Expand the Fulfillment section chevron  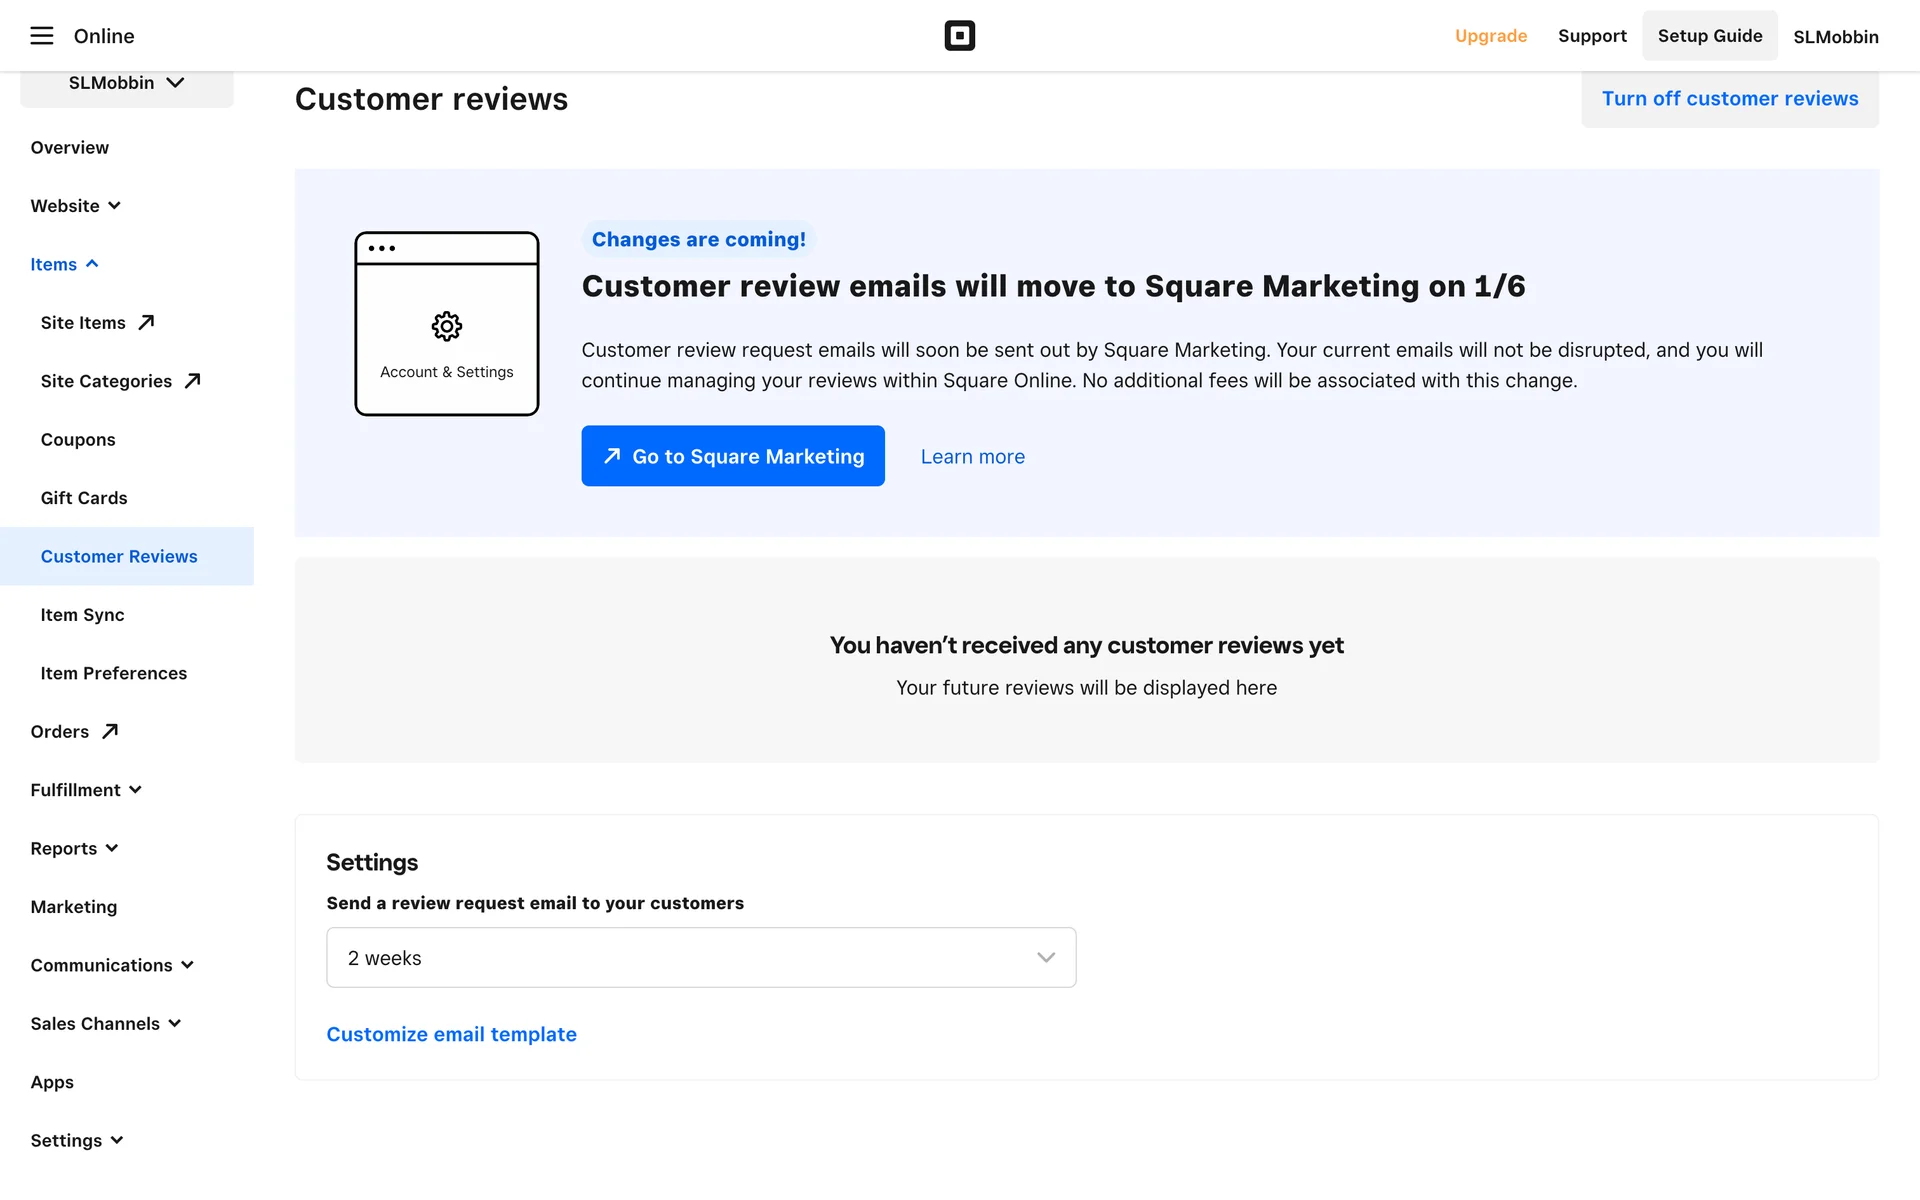(x=136, y=790)
